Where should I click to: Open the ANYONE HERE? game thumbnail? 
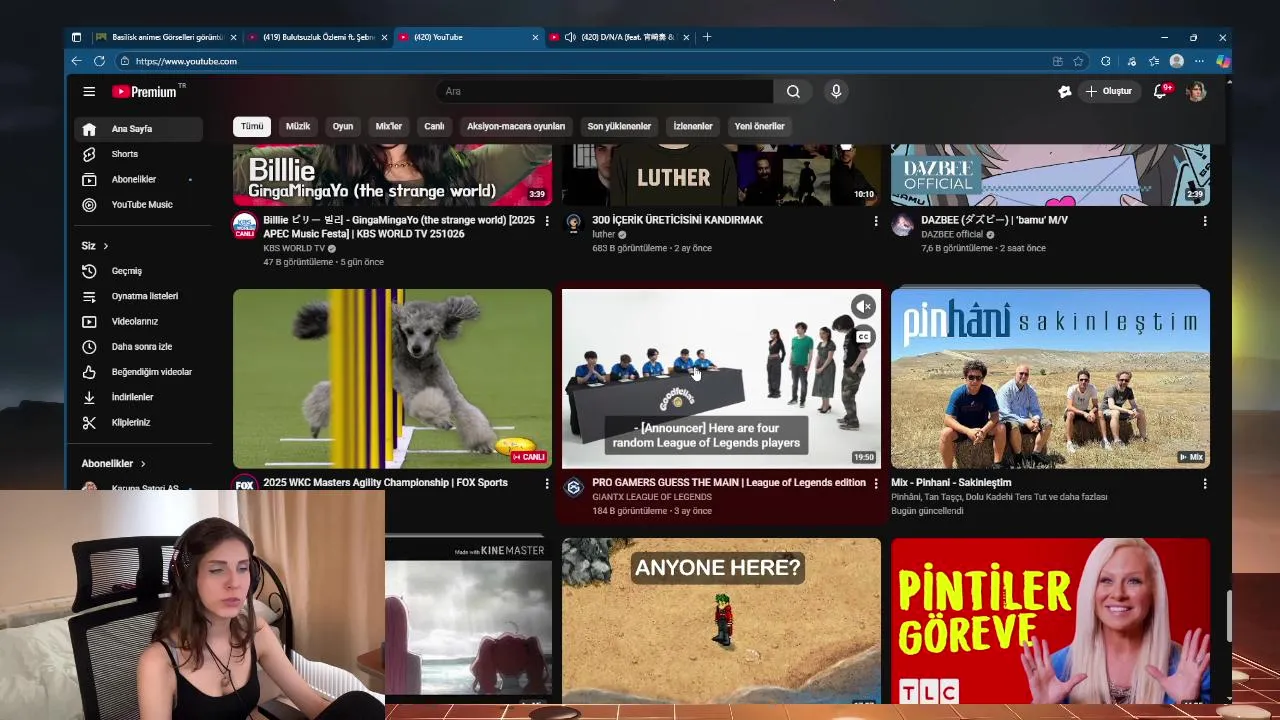[x=721, y=621]
